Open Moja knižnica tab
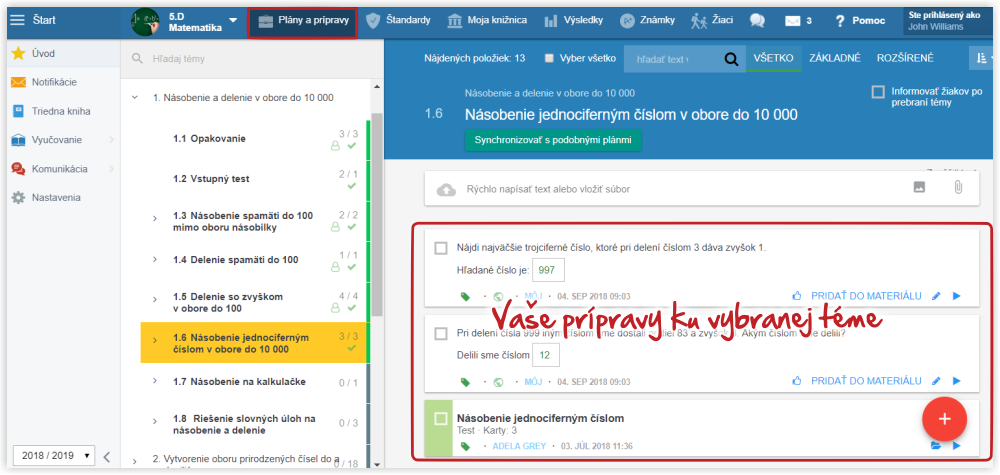 487,20
